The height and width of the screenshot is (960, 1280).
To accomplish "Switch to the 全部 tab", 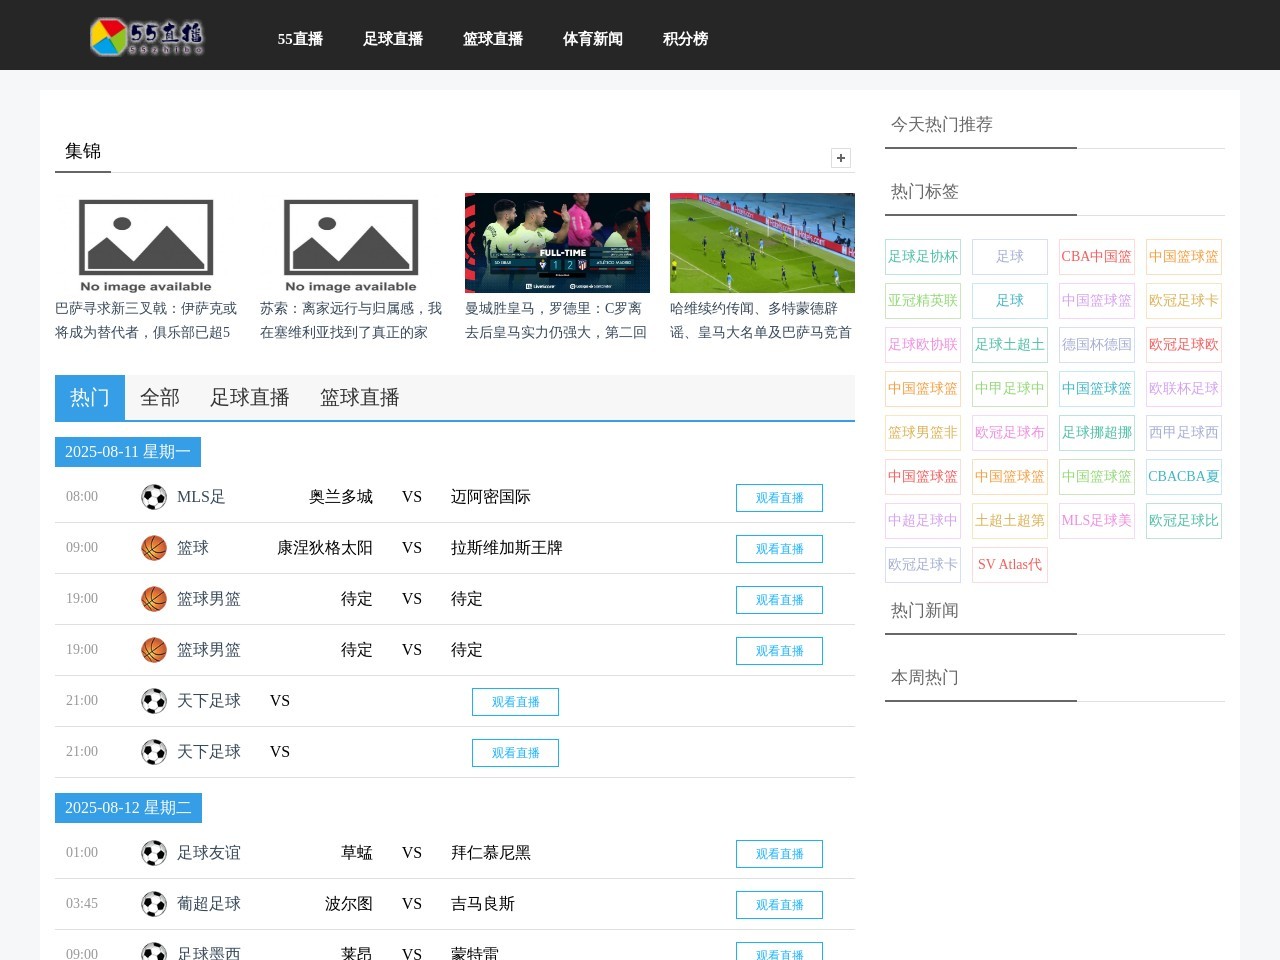I will coord(160,398).
